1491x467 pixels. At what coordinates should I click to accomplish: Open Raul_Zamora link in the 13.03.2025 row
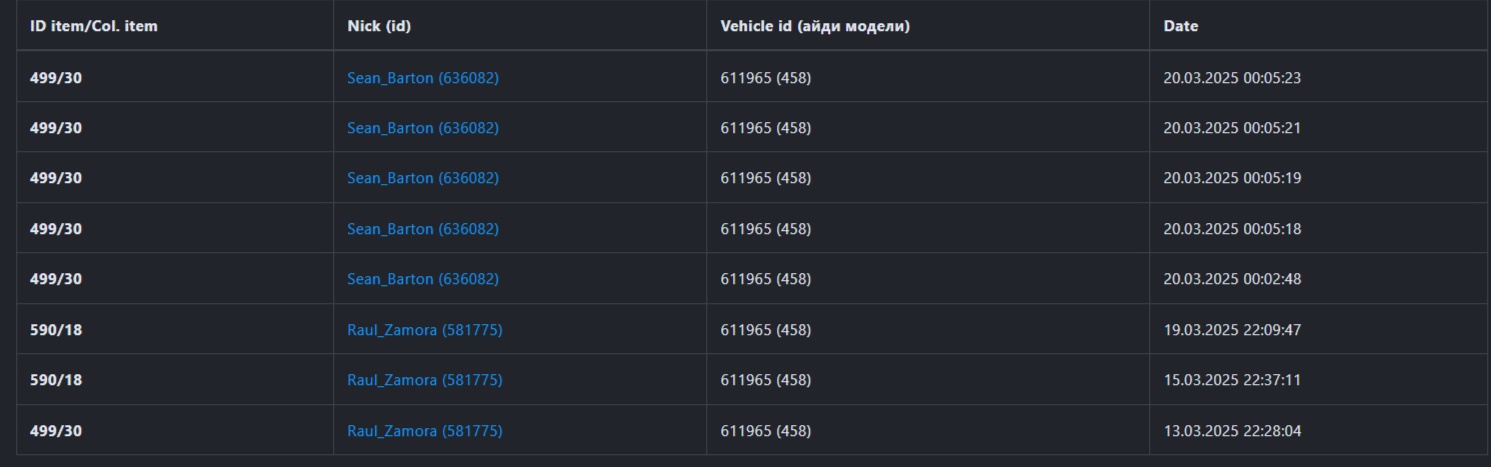point(424,431)
